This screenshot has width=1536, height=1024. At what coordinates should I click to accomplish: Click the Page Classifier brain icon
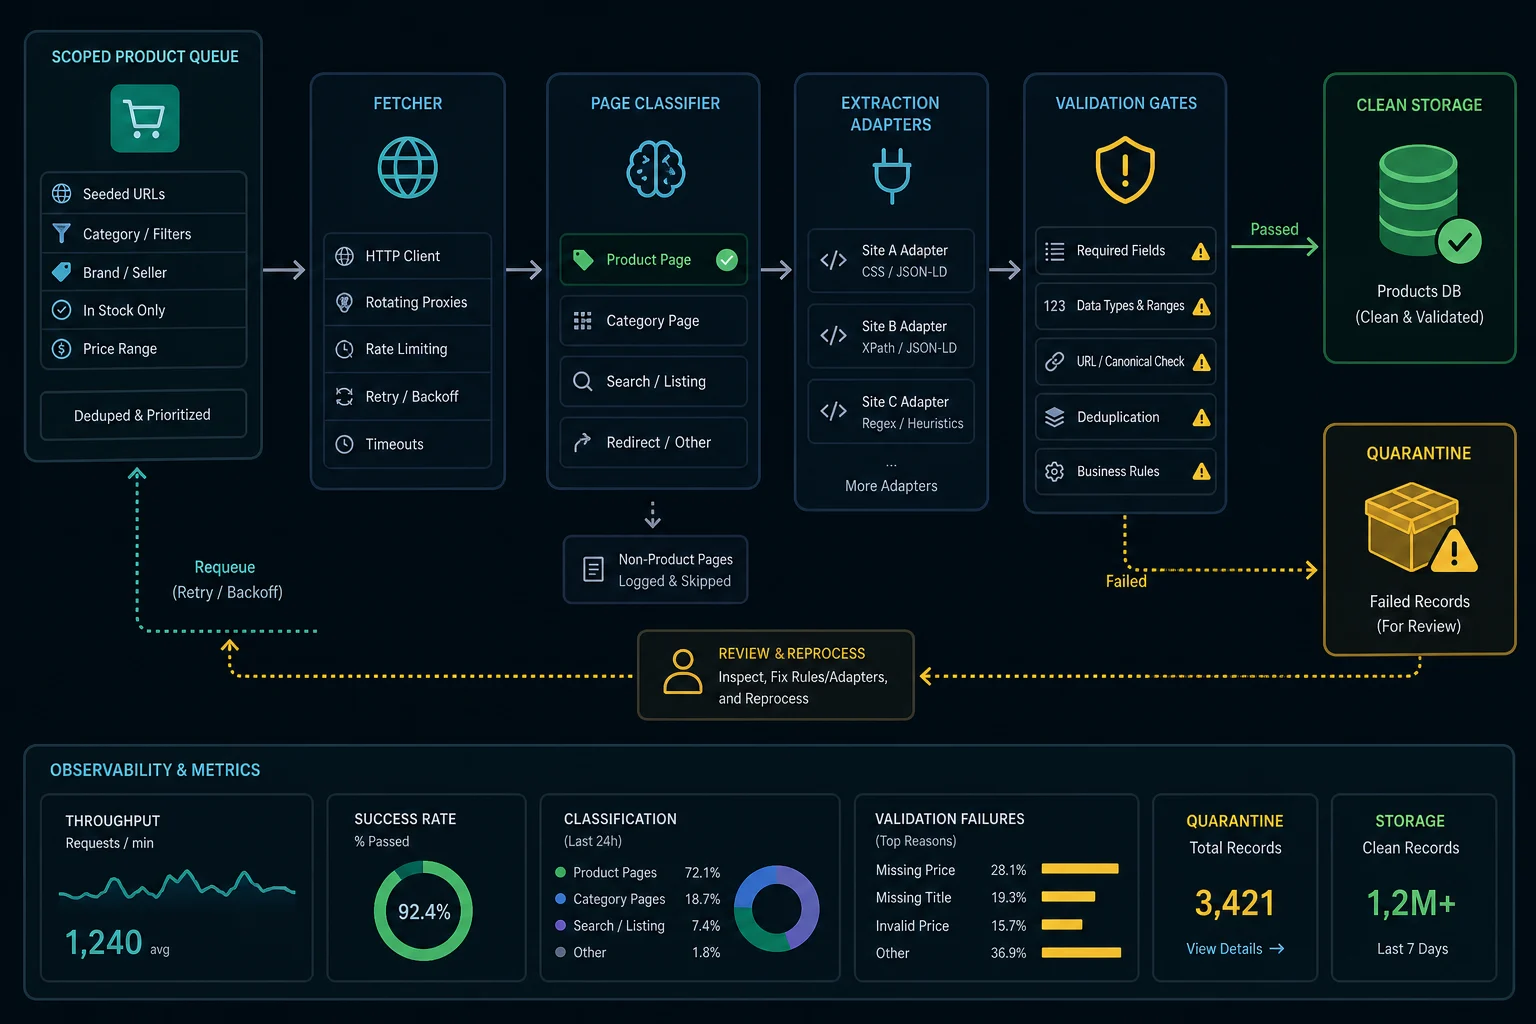coord(655,169)
